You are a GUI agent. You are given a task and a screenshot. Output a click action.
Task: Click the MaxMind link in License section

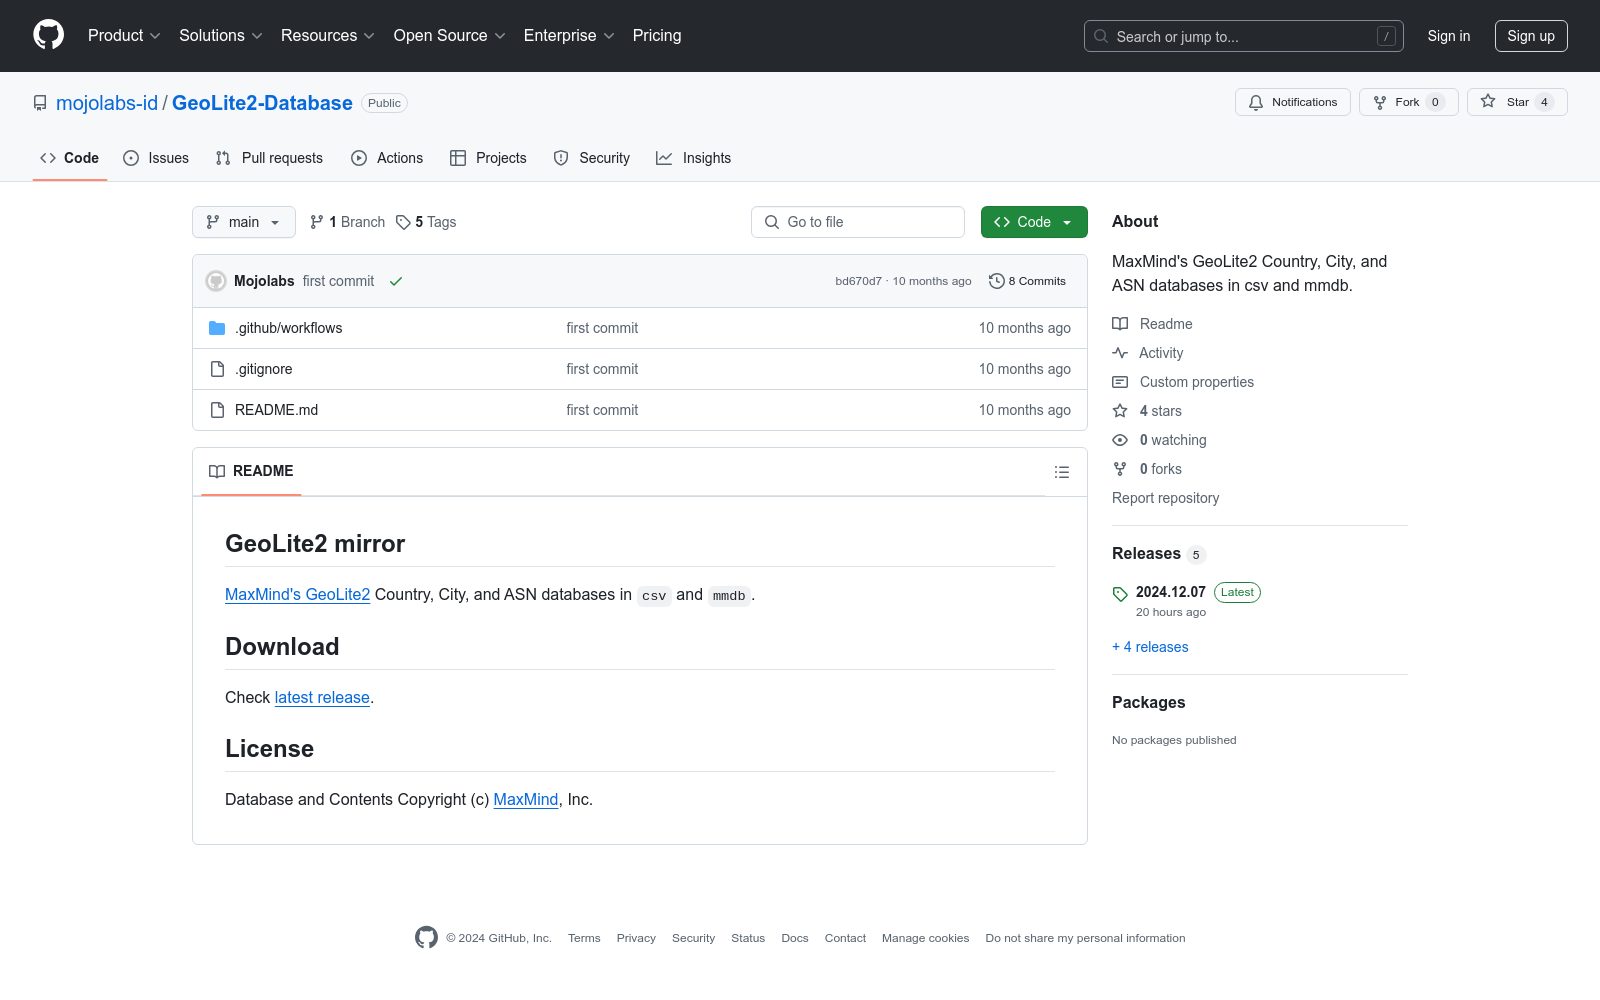(x=526, y=799)
